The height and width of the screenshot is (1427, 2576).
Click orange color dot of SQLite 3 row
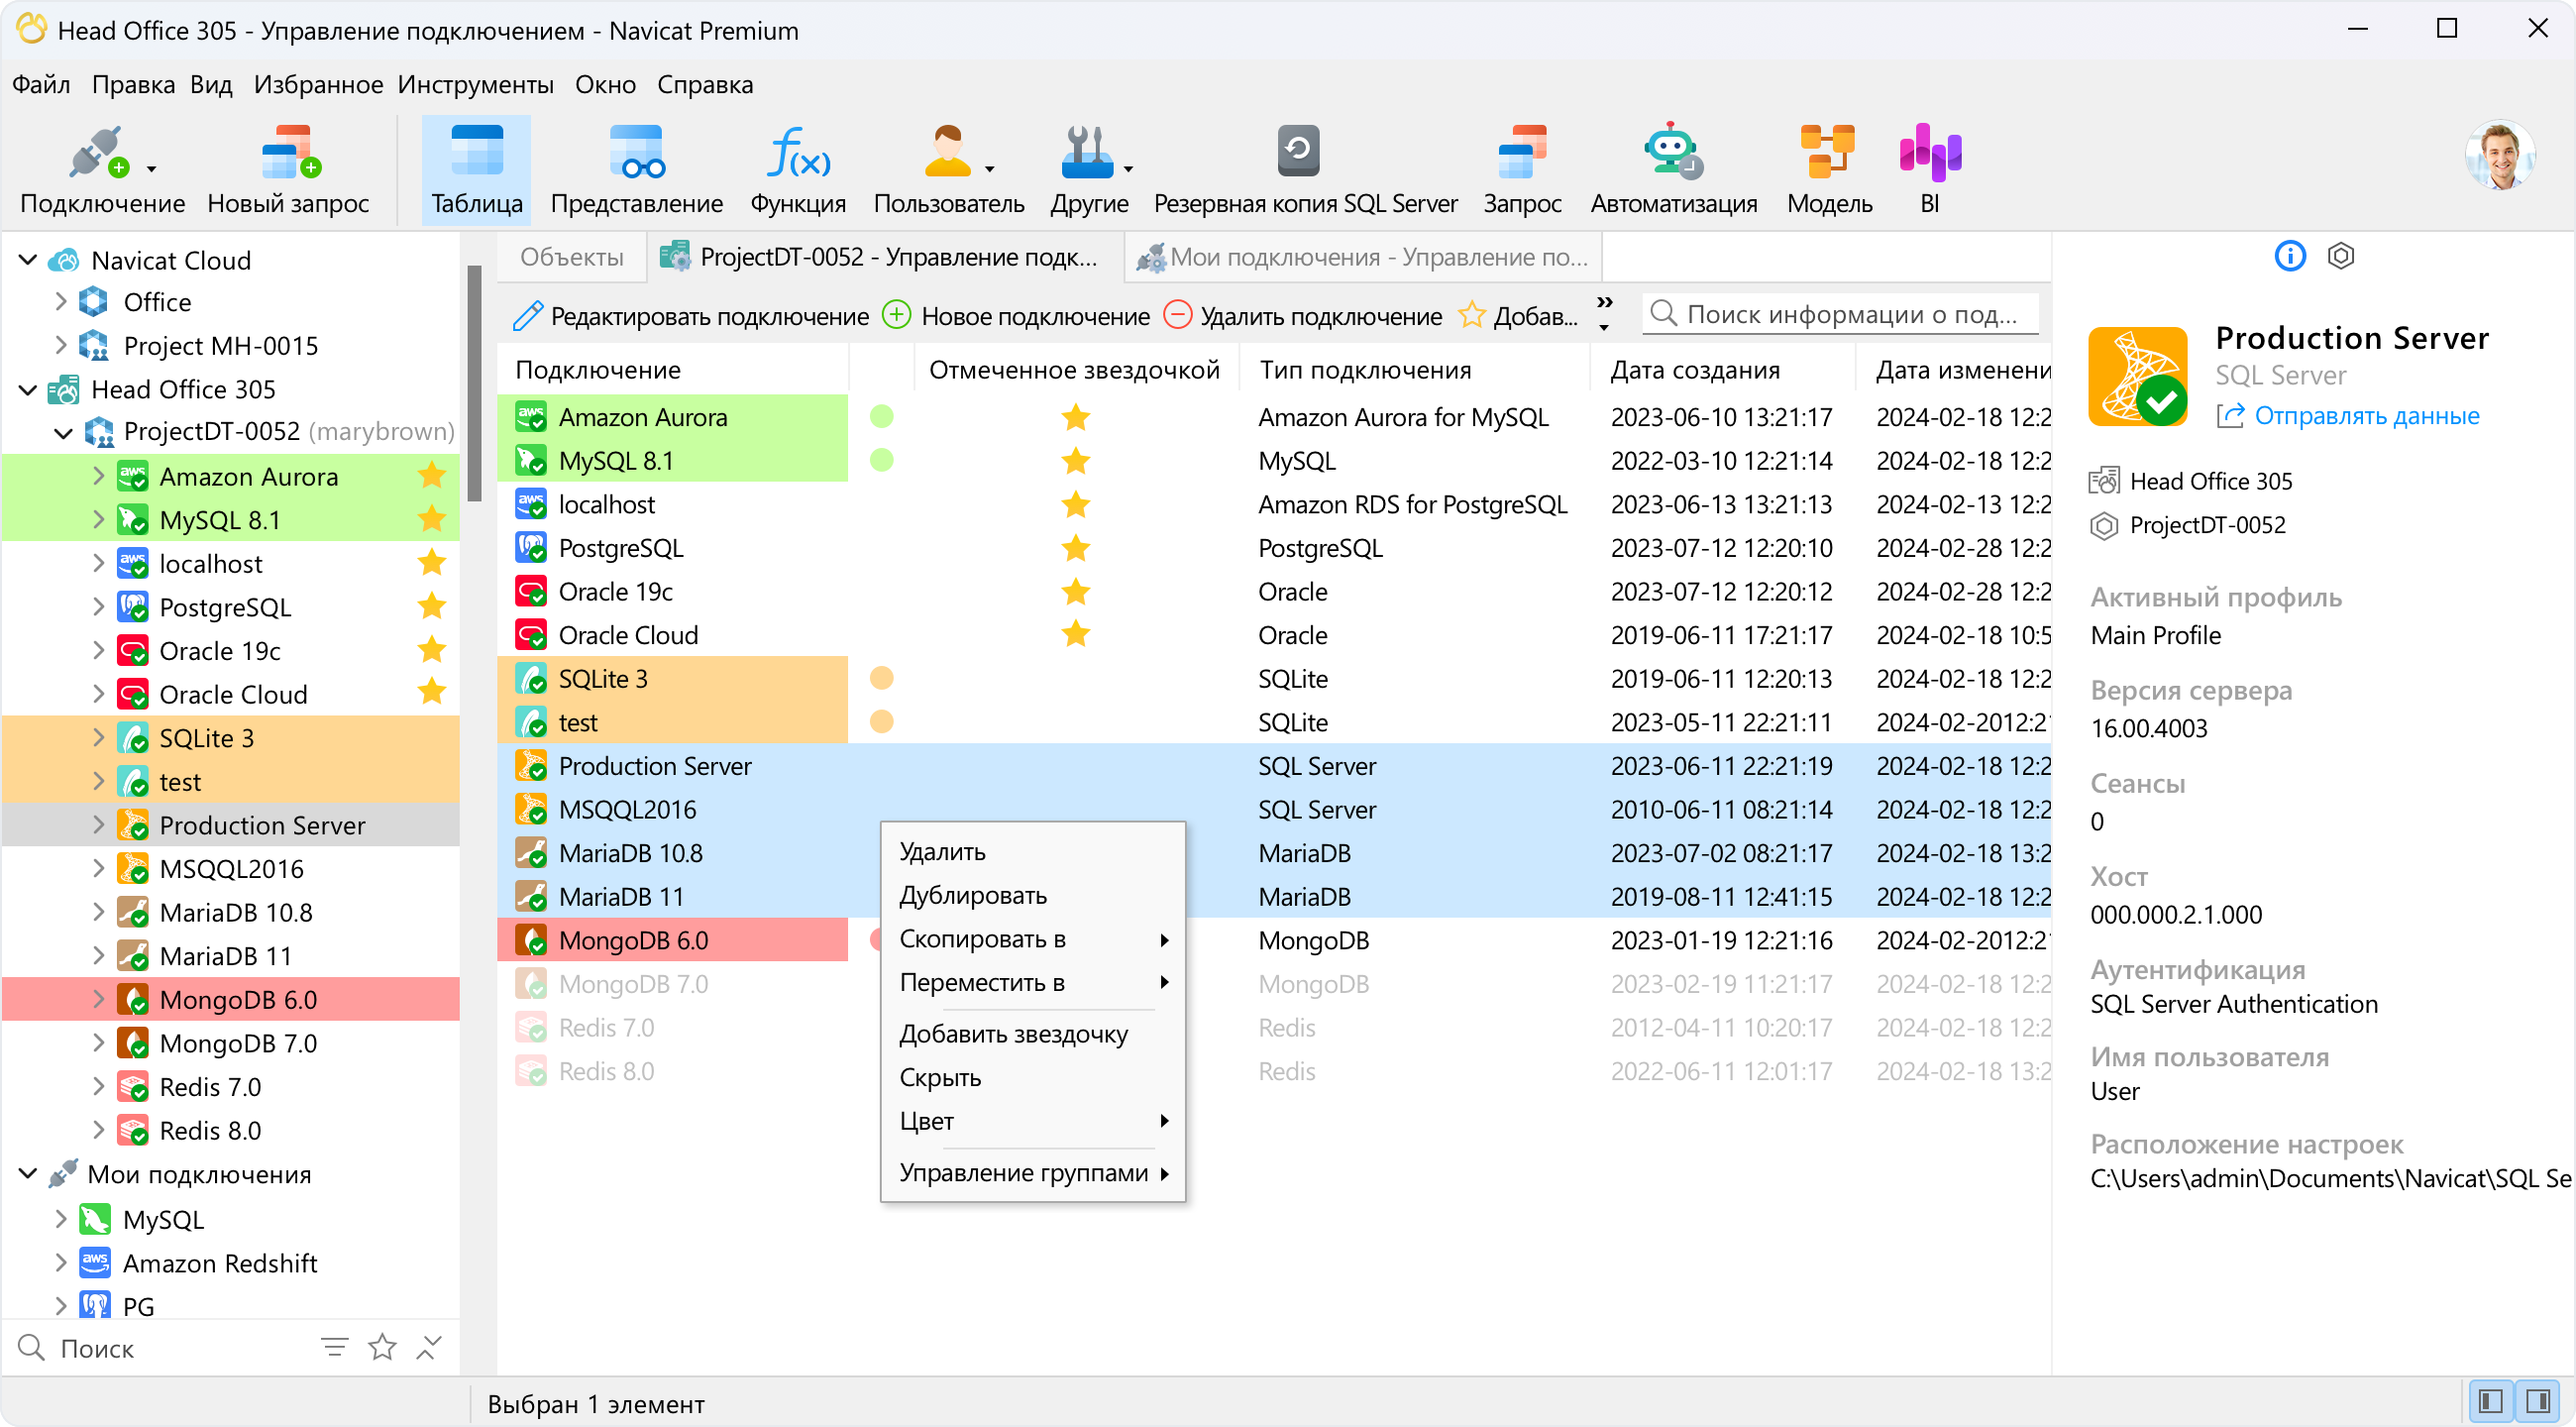[x=881, y=678]
